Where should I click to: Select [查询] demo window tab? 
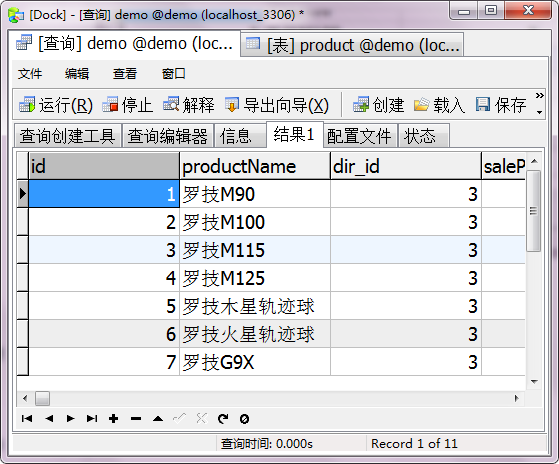click(125, 43)
